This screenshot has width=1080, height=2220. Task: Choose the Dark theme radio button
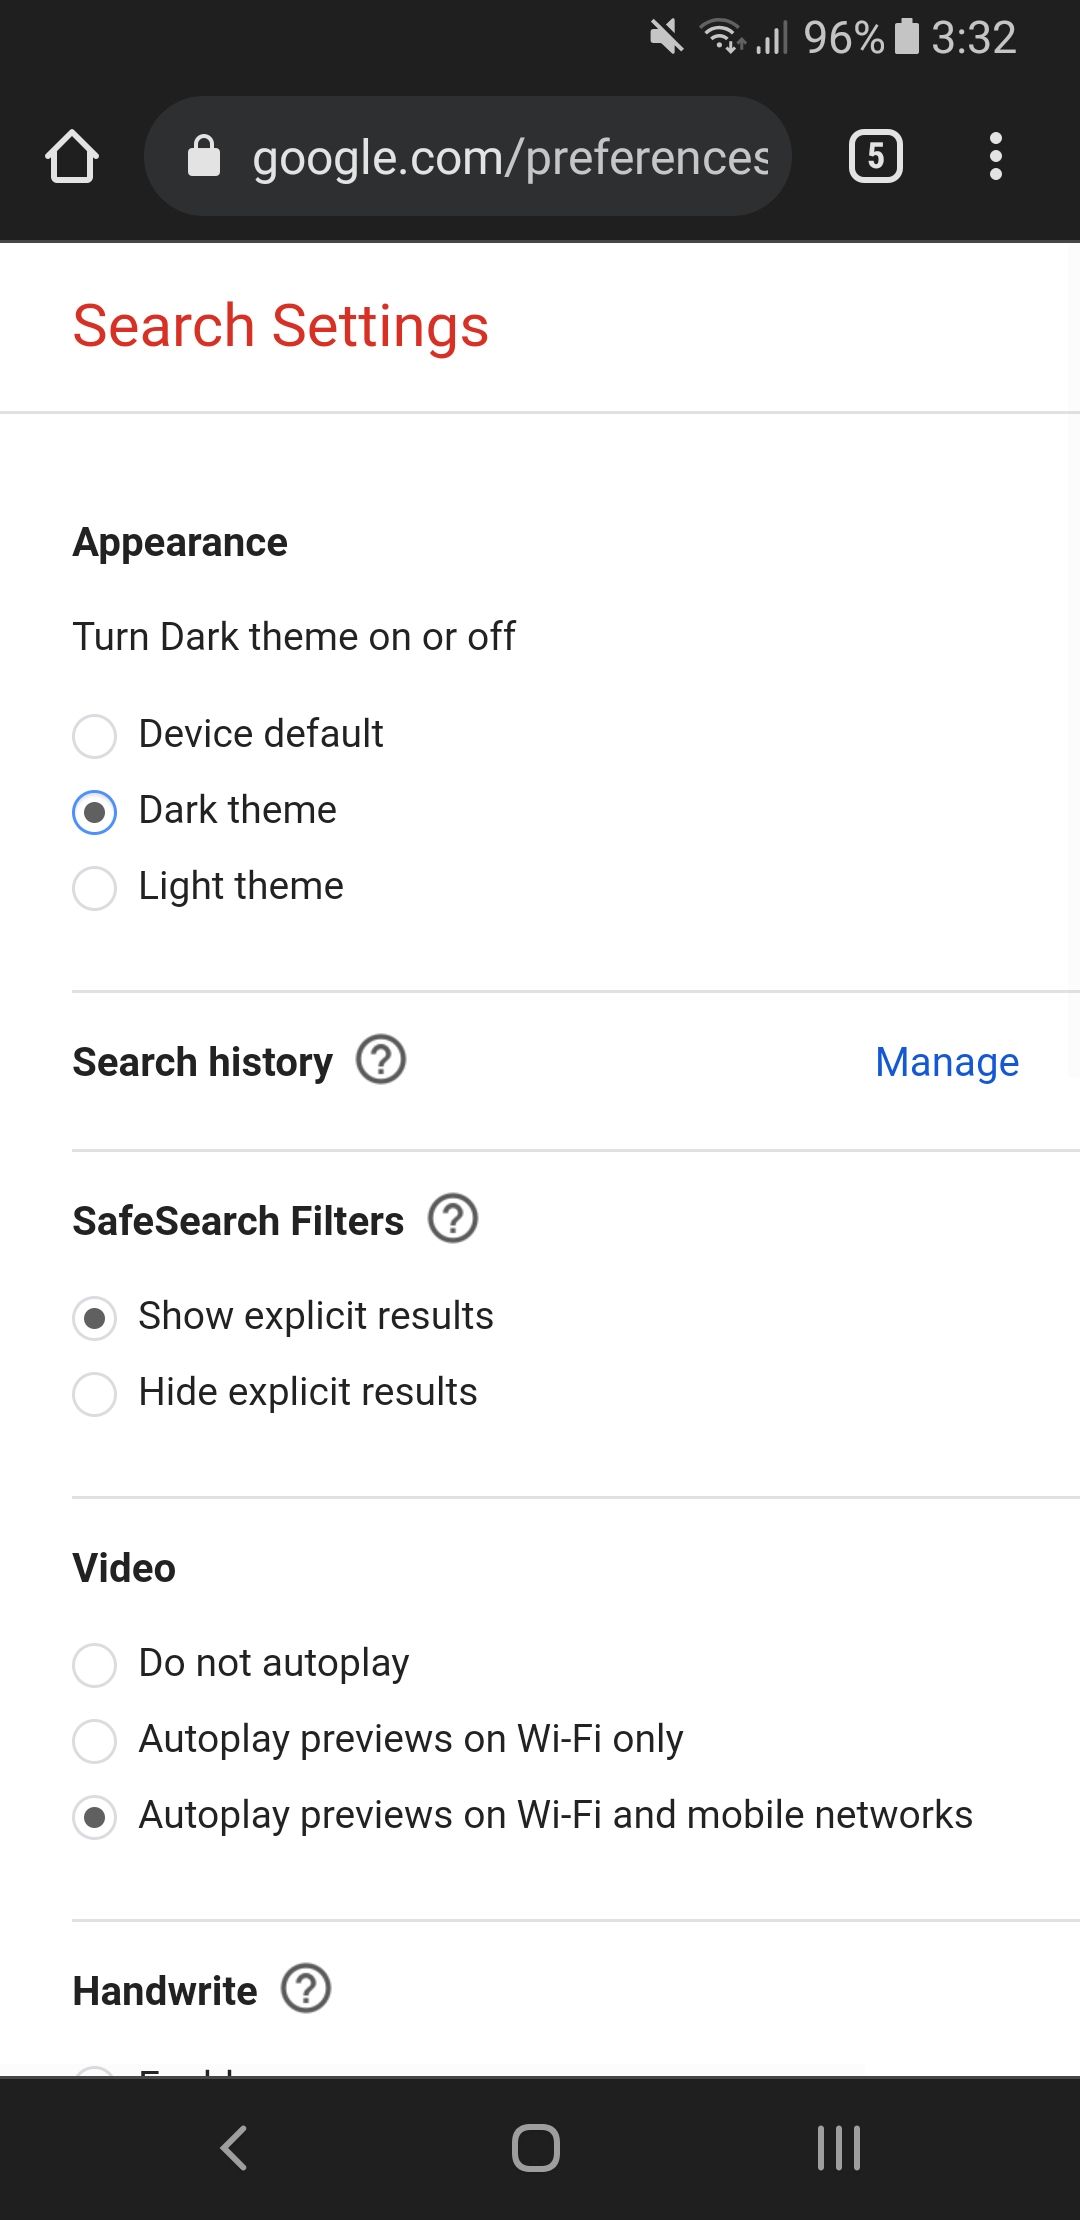click(x=95, y=812)
